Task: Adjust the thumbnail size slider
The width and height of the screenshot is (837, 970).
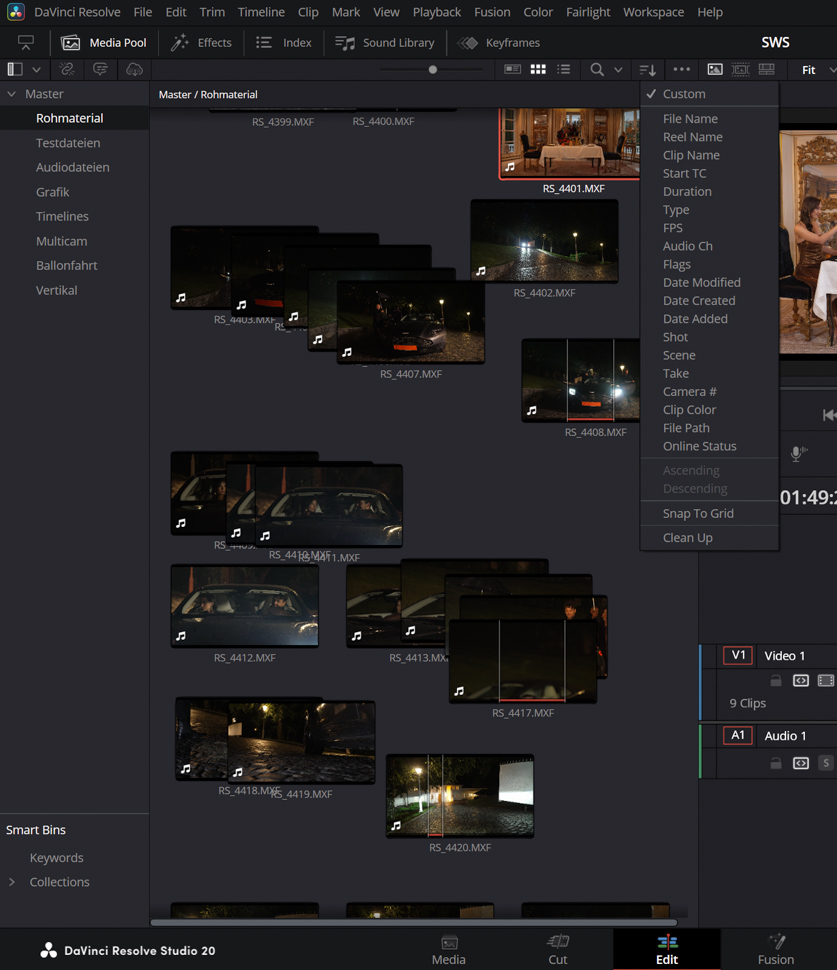Action: pyautogui.click(x=432, y=70)
